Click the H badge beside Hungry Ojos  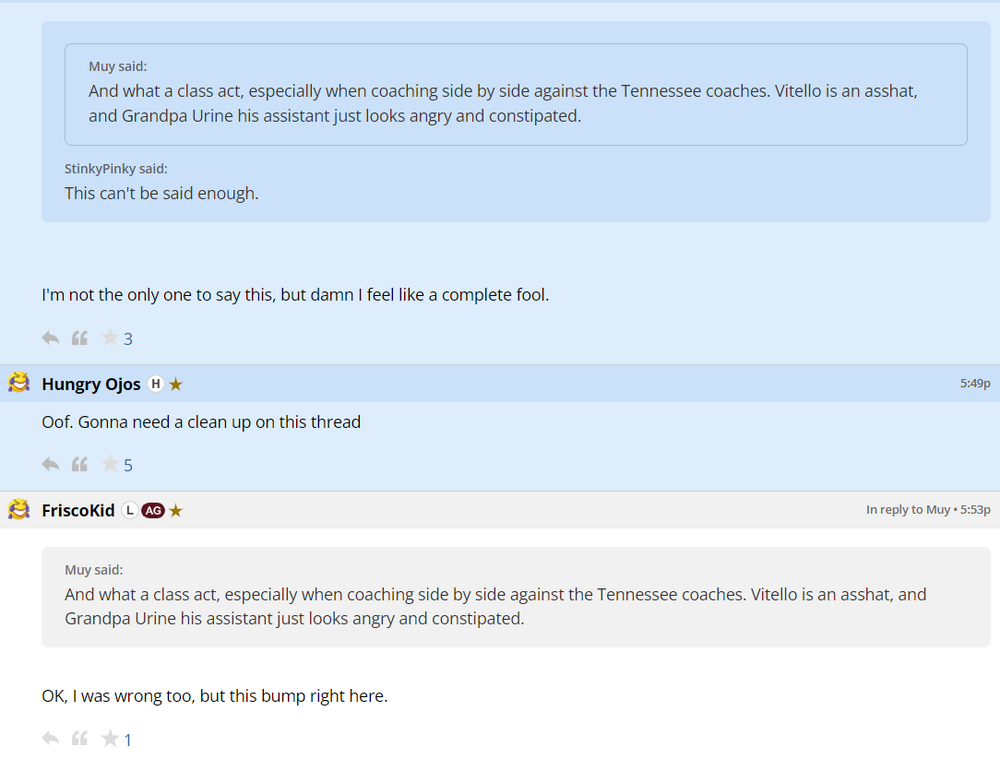155,384
